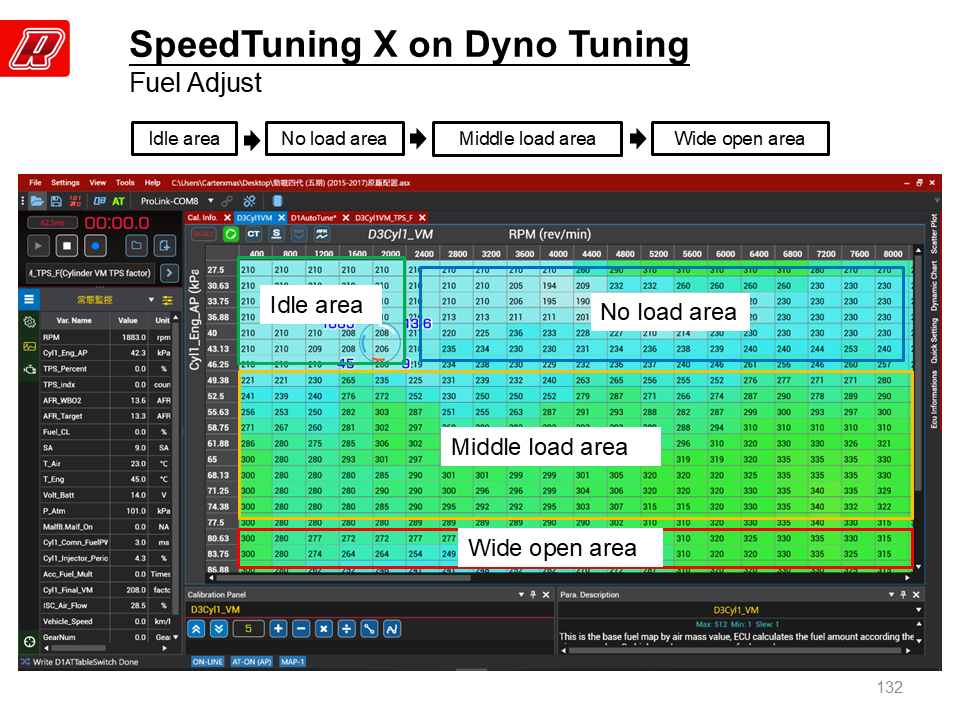
Task: Click the double-up increase arrow in the Calibration Panel
Action: [196, 629]
